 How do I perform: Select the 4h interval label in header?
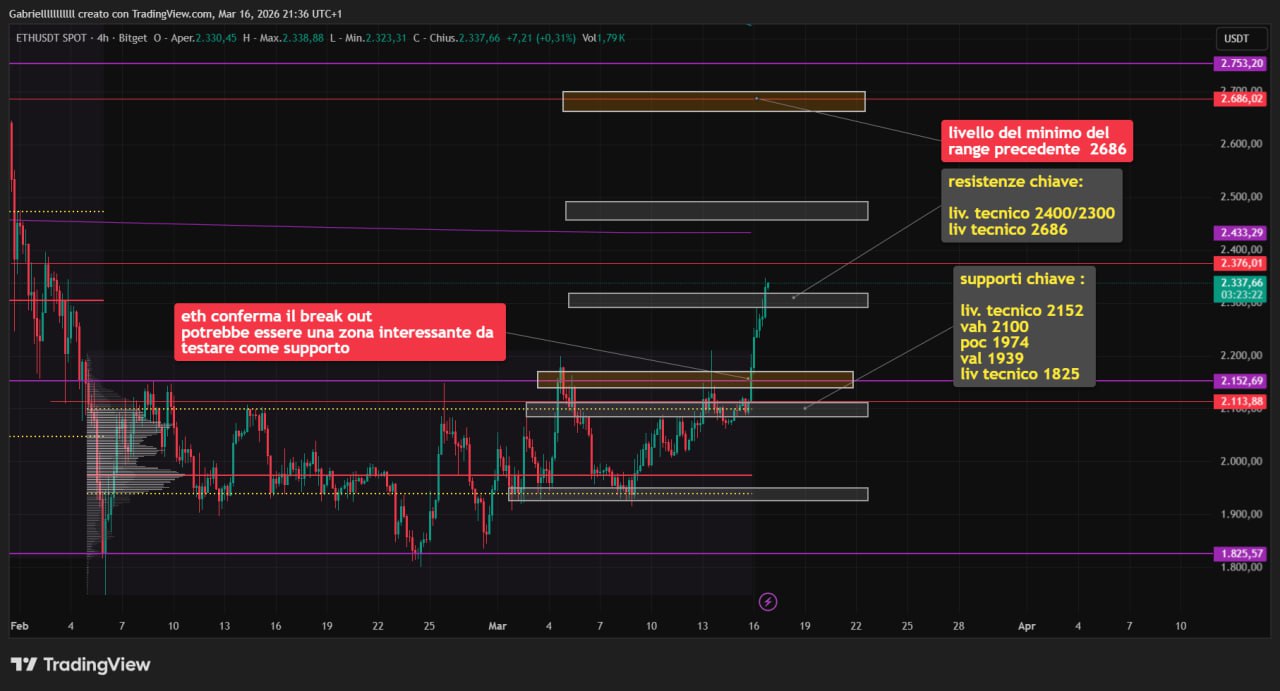click(103, 37)
